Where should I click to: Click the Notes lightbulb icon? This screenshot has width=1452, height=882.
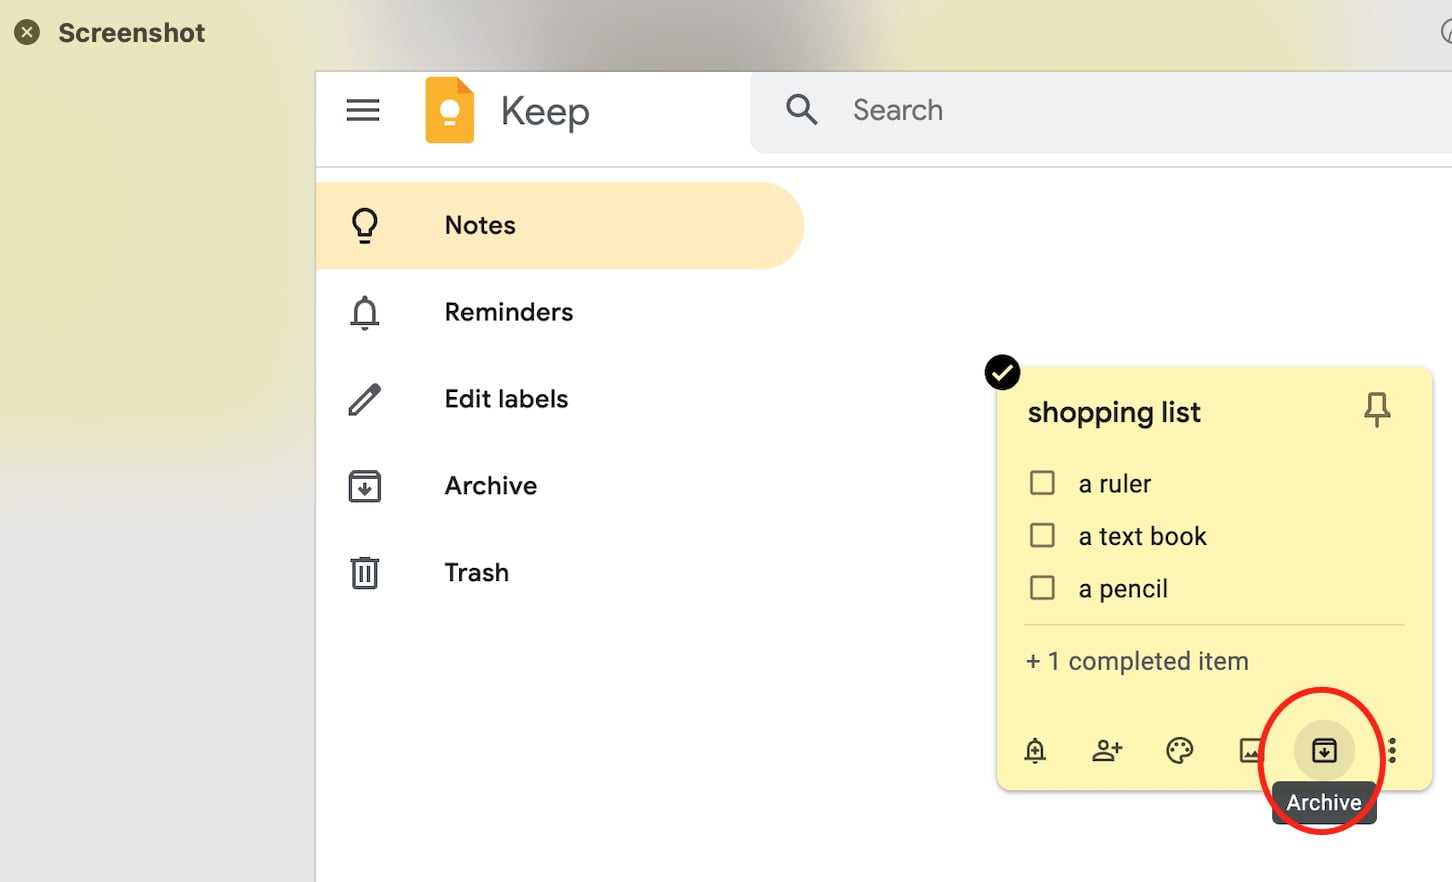[365, 225]
